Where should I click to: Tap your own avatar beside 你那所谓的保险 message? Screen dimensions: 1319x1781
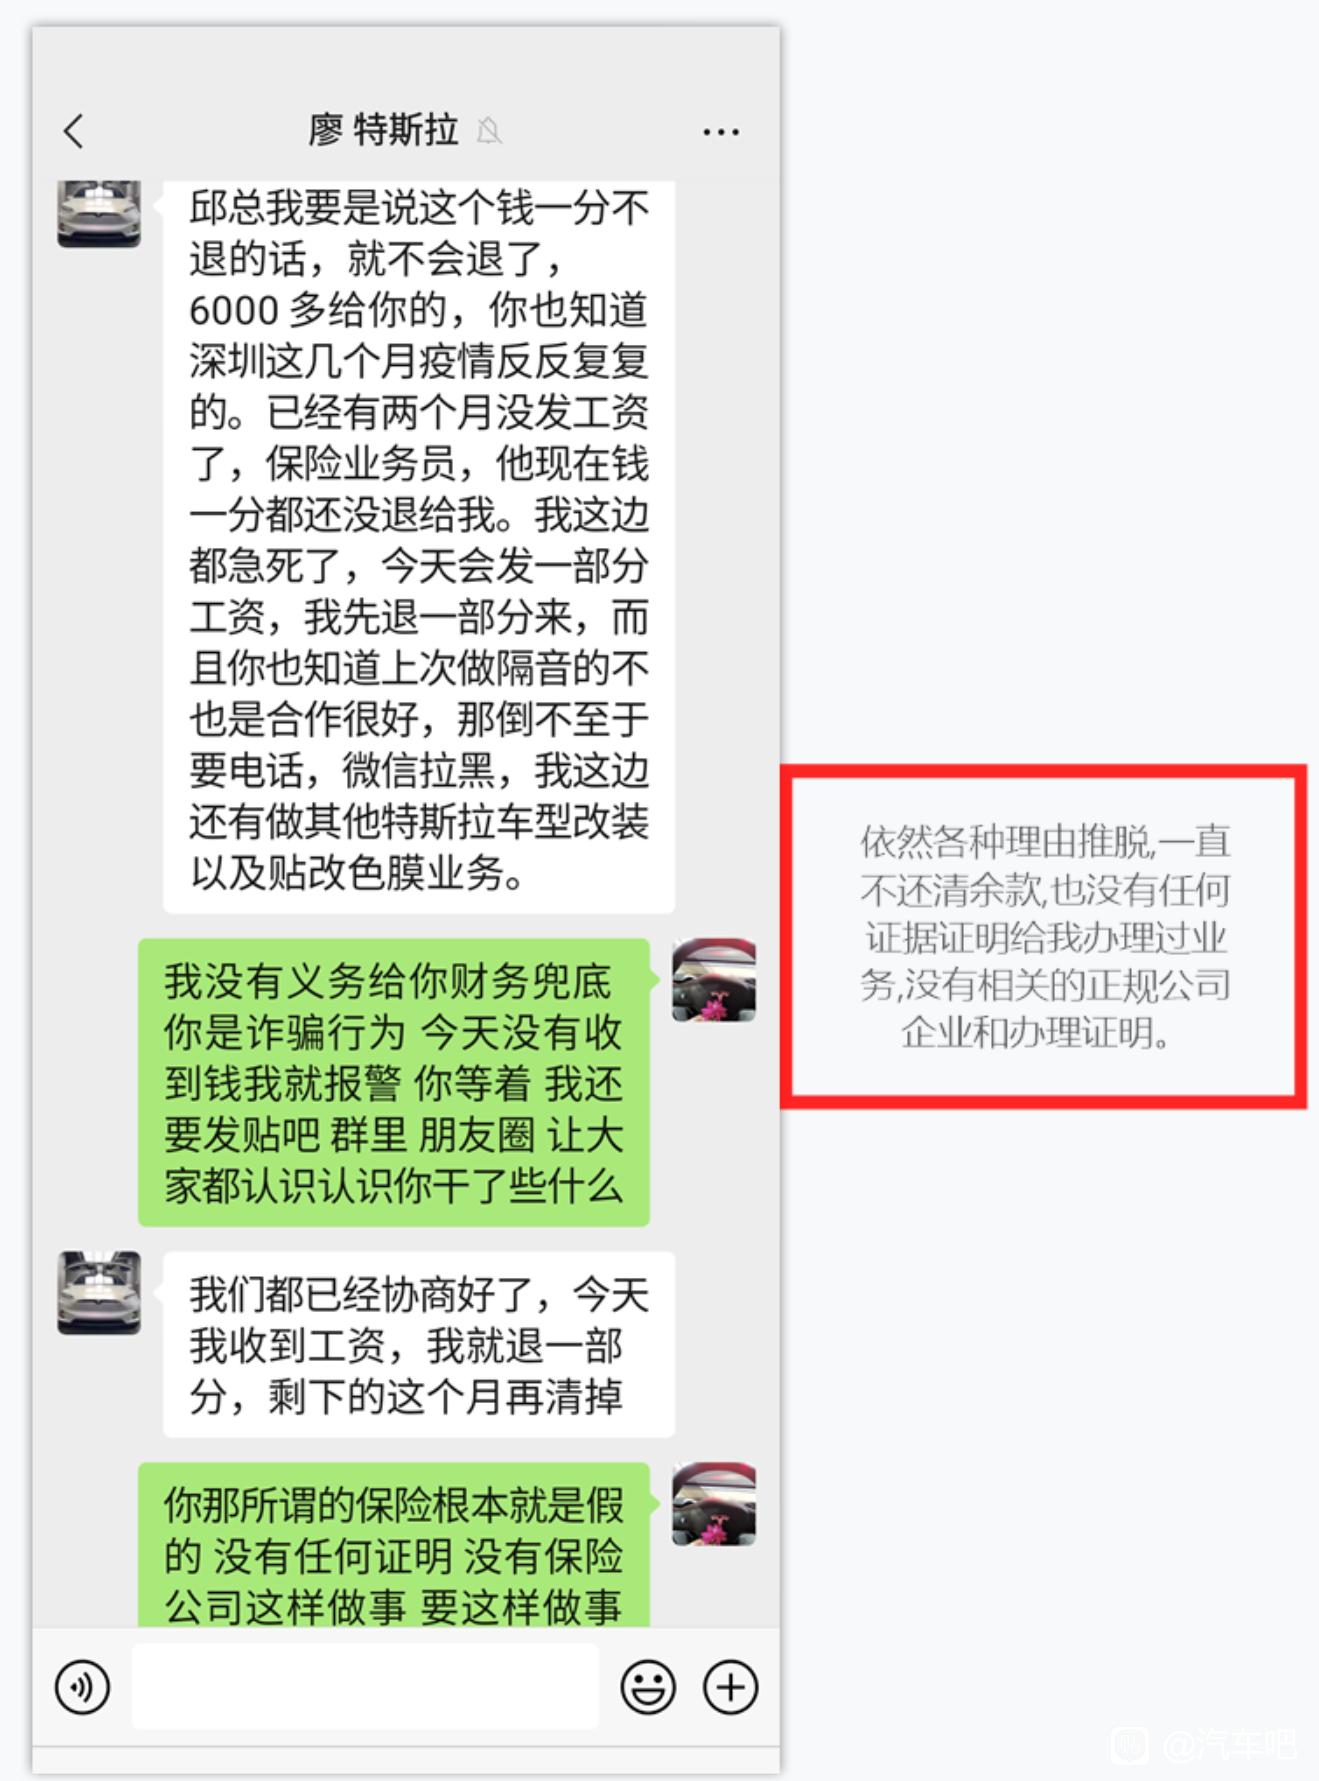(714, 1503)
